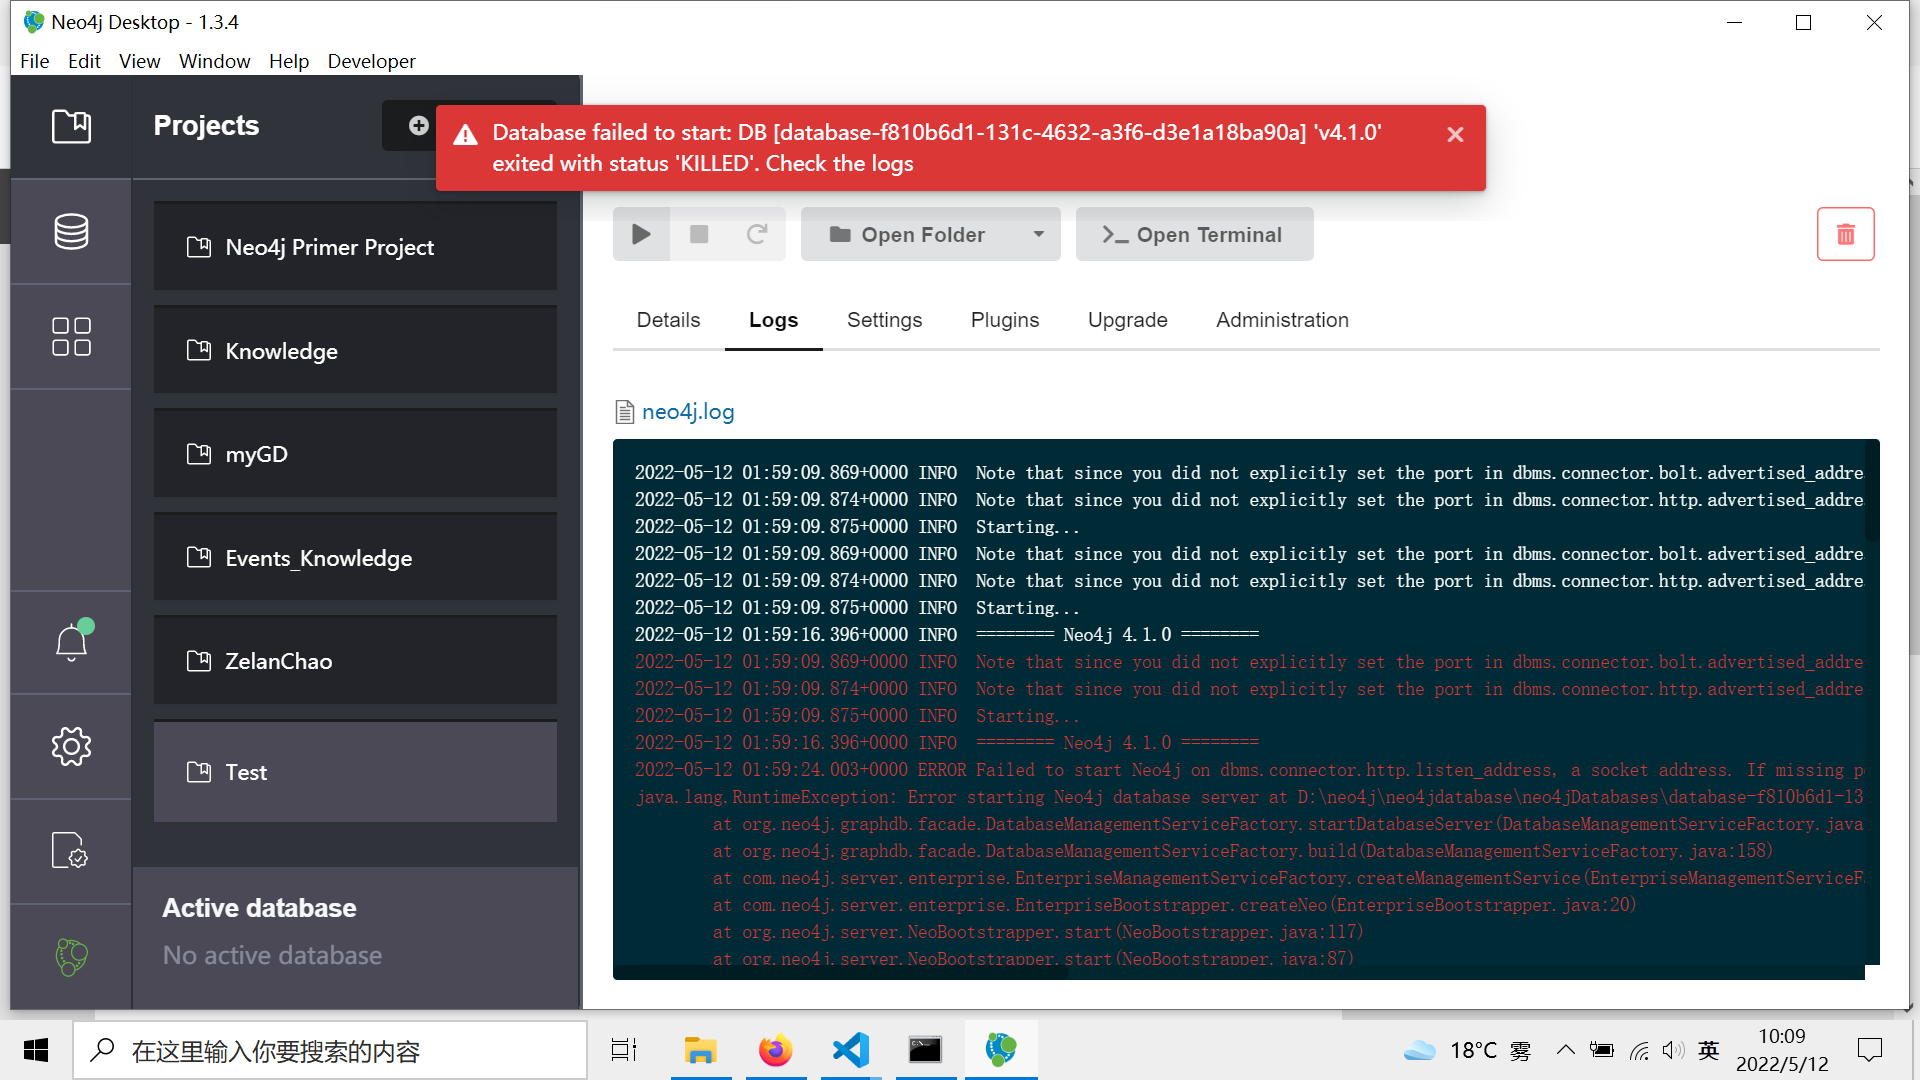The image size is (1920, 1080).
Task: Open the software keys activation icon
Action: point(69,850)
